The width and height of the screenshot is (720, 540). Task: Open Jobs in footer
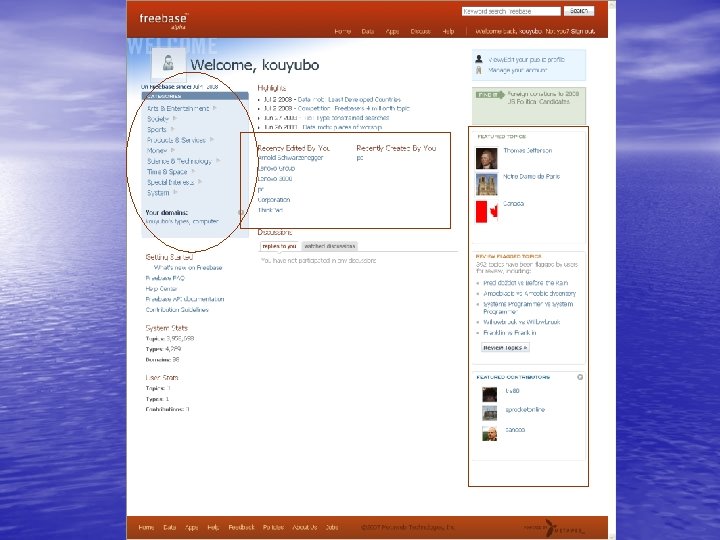tap(332, 527)
